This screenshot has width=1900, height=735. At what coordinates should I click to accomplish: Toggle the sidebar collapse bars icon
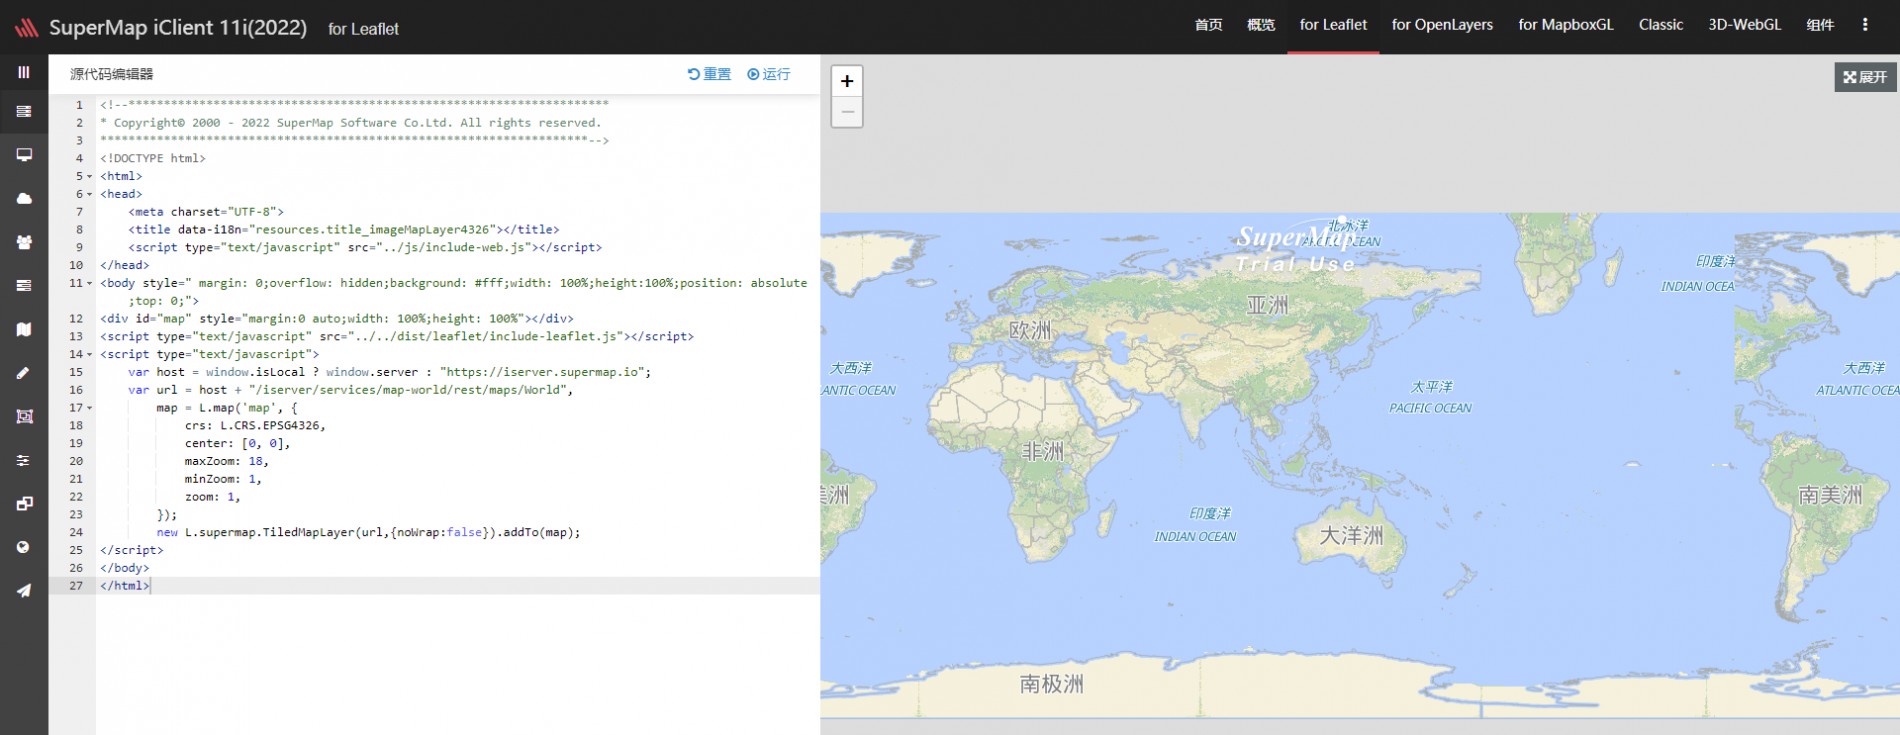tap(24, 72)
